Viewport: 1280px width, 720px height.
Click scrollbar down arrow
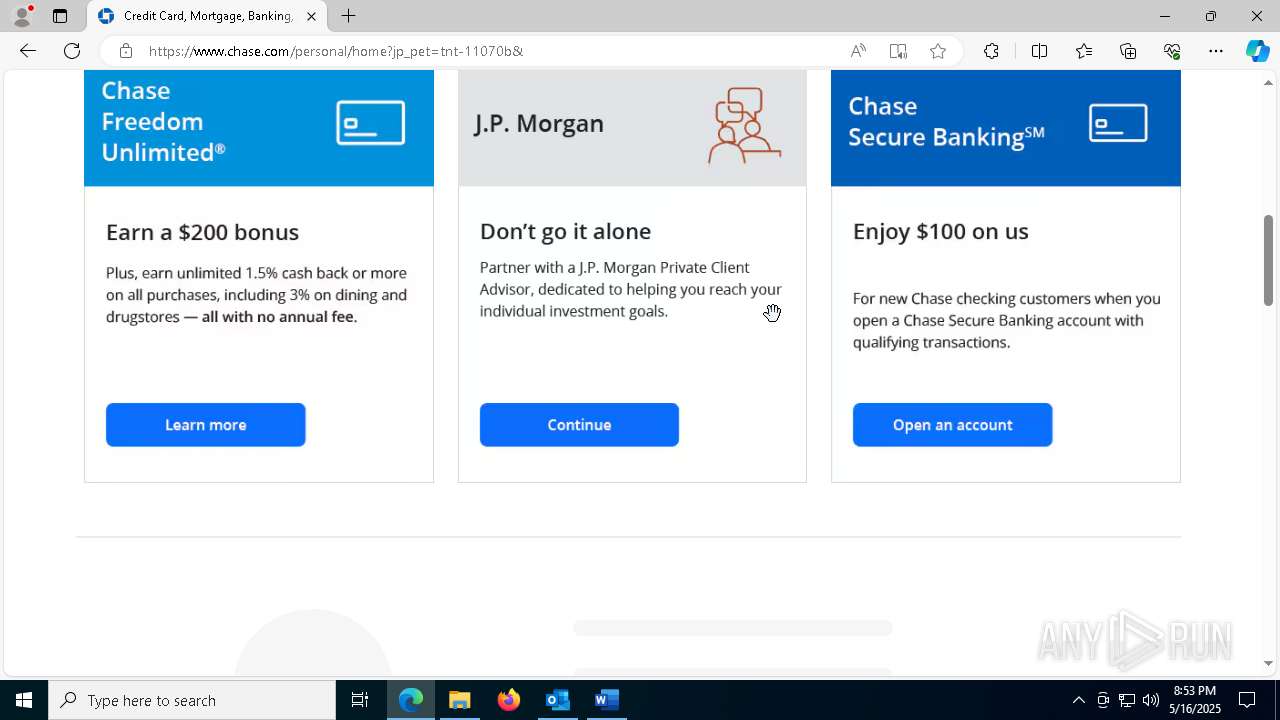1269,663
